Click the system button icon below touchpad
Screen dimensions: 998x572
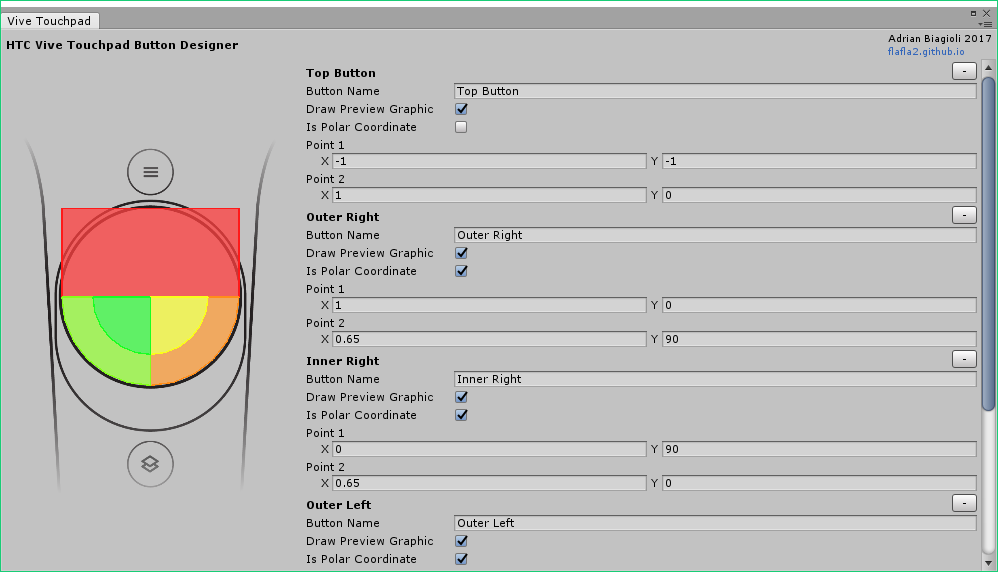pyautogui.click(x=150, y=464)
